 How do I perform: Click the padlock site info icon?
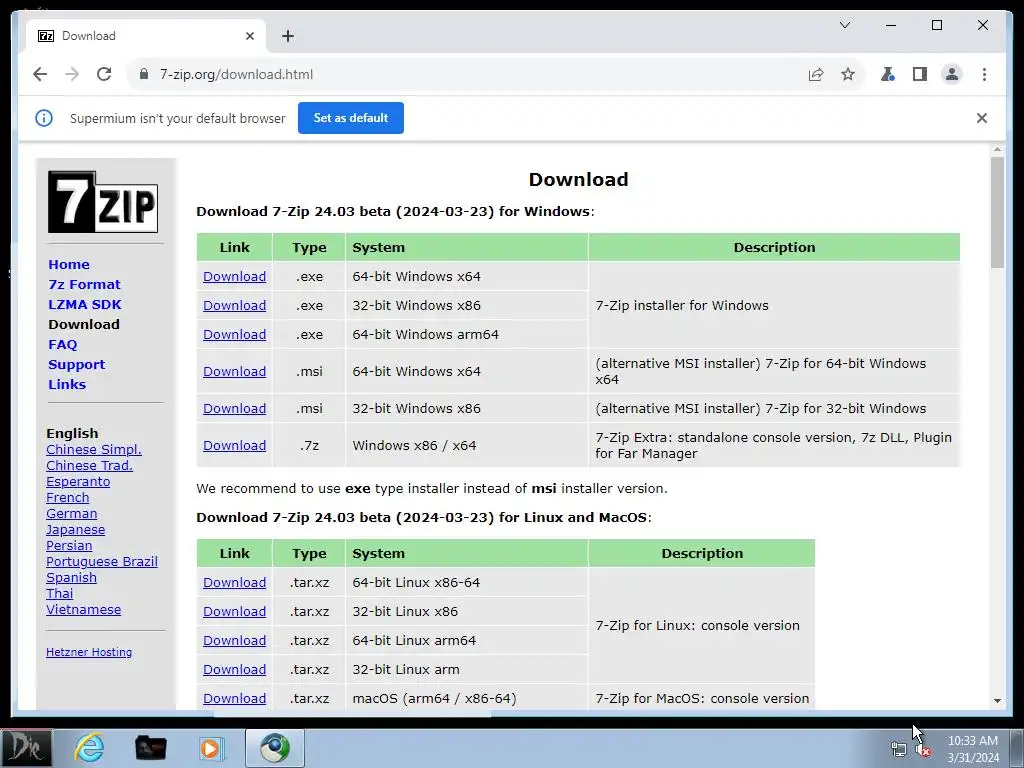click(144, 74)
